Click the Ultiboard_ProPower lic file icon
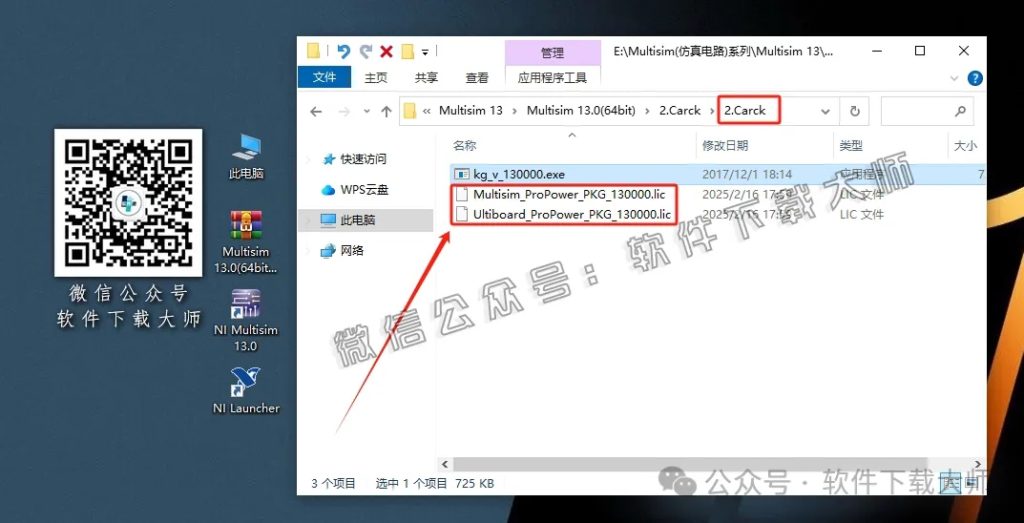This screenshot has width=1024, height=523. [x=462, y=214]
